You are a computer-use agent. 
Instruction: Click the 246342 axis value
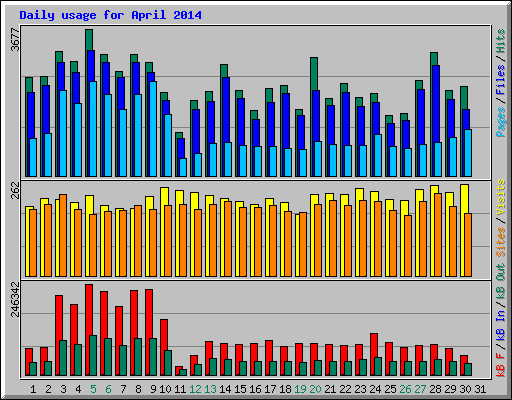click(x=15, y=299)
